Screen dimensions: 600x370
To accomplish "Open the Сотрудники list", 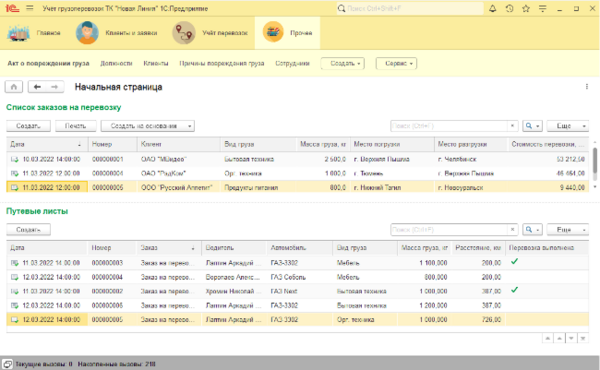I will point(292,64).
